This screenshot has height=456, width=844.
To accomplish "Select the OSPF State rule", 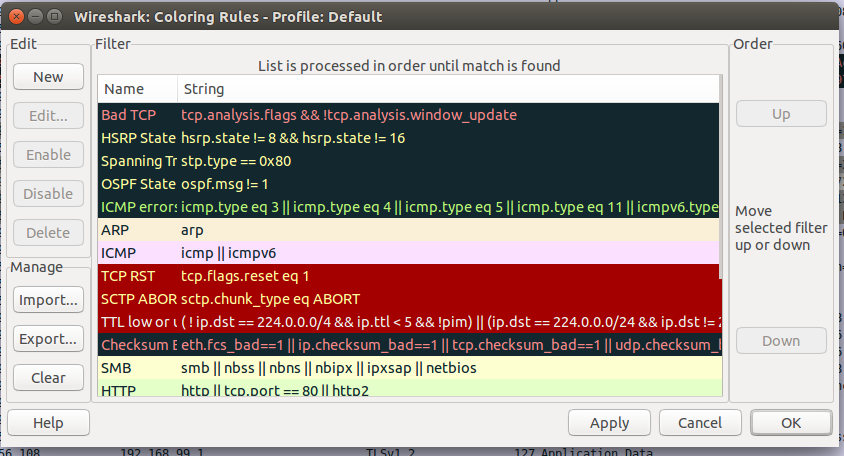I will coord(409,184).
